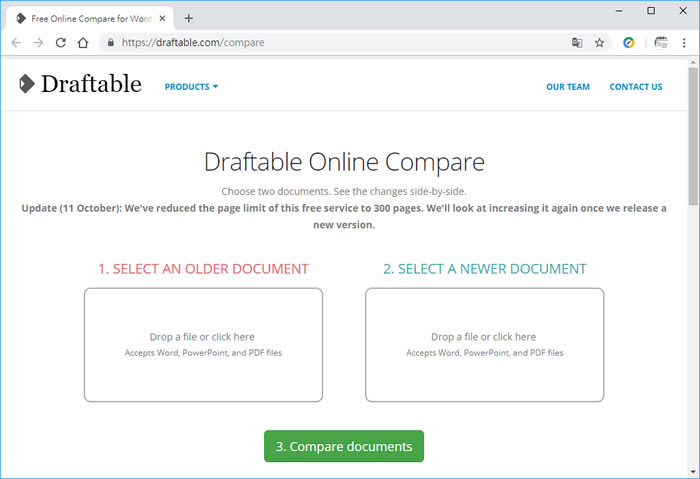Click the Draftable Online Compare heading
The height and width of the screenshot is (479, 700).
tap(344, 162)
